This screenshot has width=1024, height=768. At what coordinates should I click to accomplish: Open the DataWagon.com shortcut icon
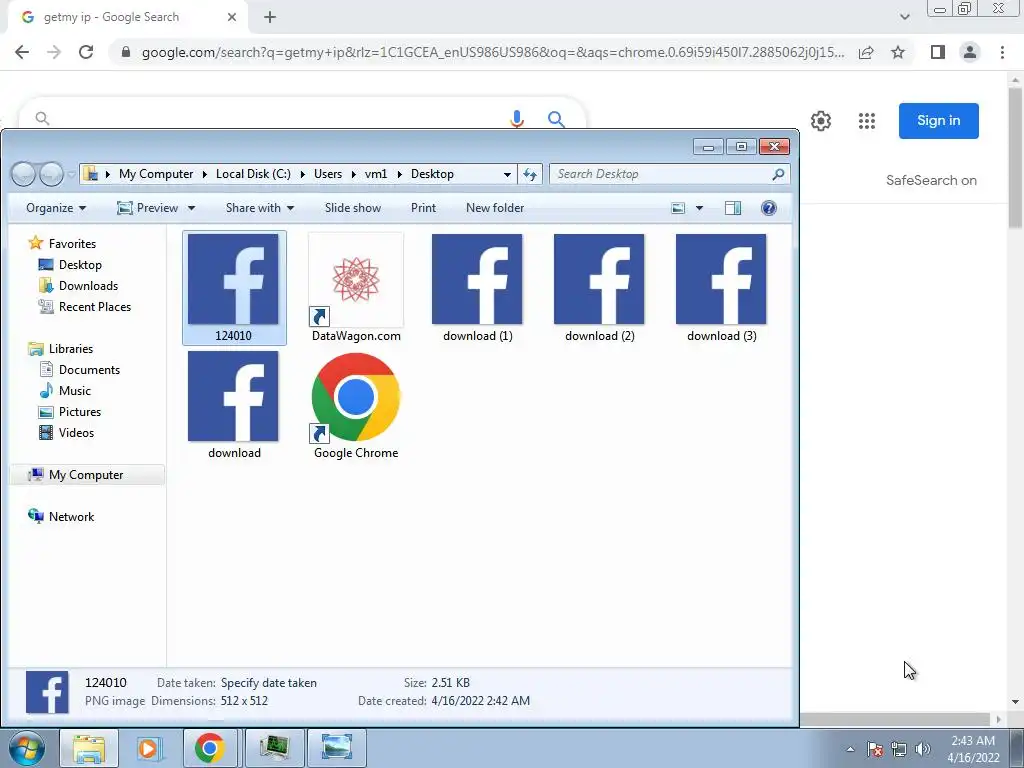point(356,287)
